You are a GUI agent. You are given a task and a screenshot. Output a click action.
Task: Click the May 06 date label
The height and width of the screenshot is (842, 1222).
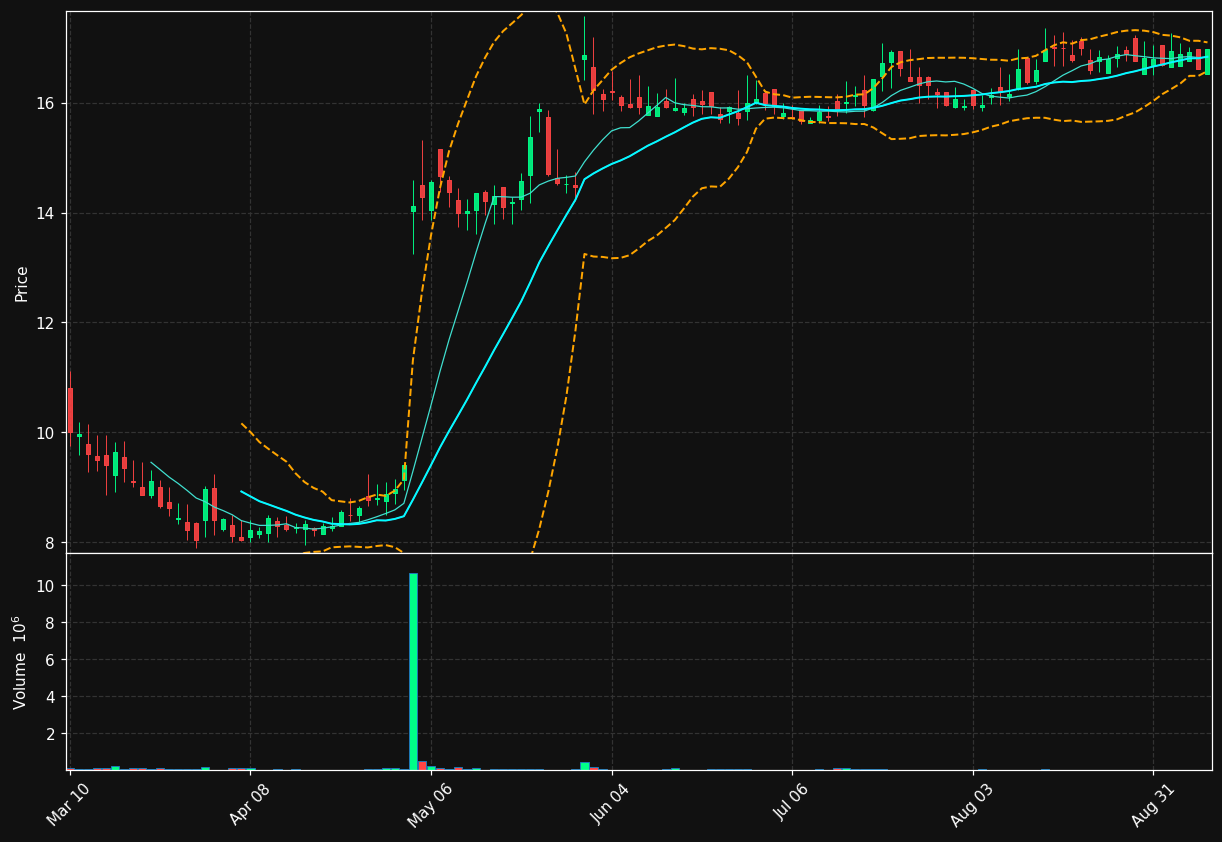click(429, 804)
